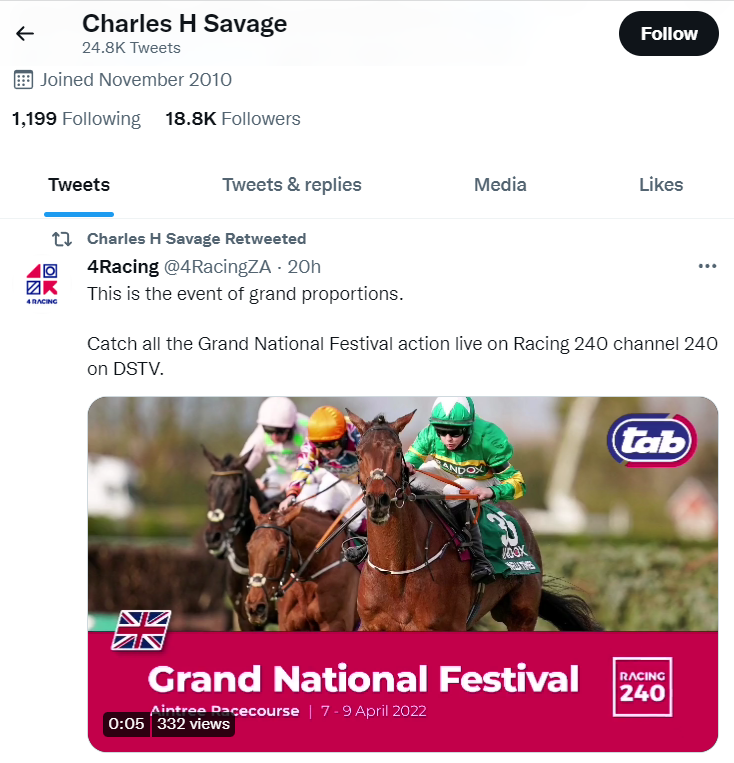Follow Charles H Savage
The width and height of the screenshot is (734, 763).
coord(669,33)
